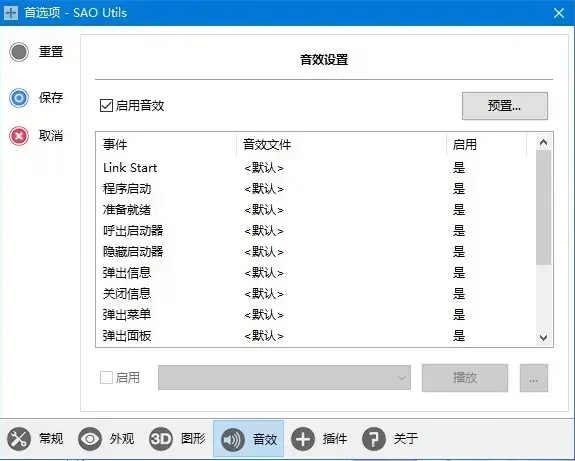This screenshot has width=575, height=461.
Task: Click the list scroll up arrow
Action: click(543, 142)
